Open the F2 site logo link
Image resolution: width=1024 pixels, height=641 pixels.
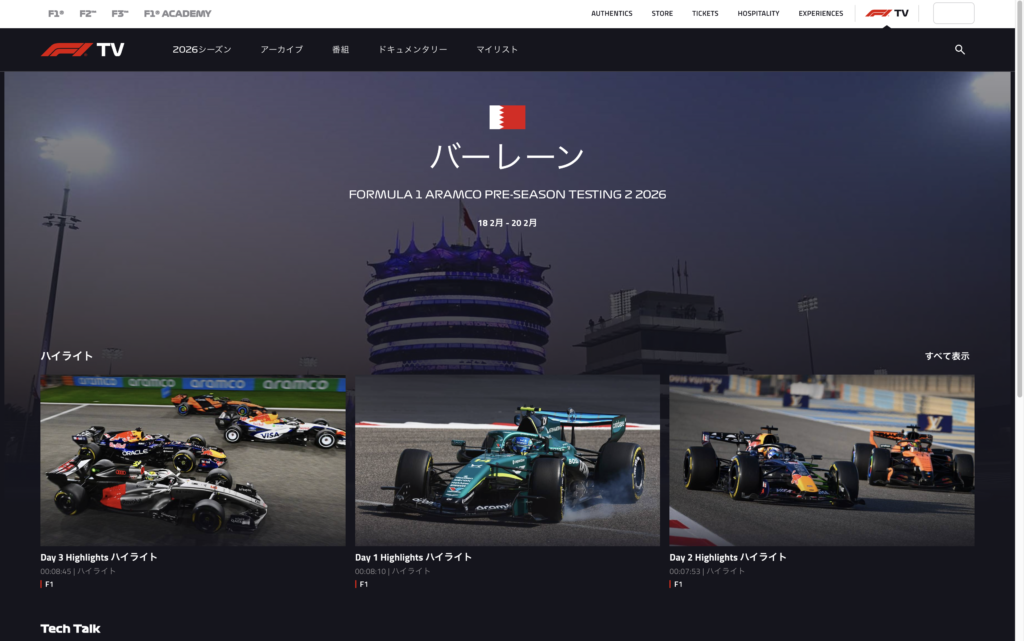coord(88,14)
